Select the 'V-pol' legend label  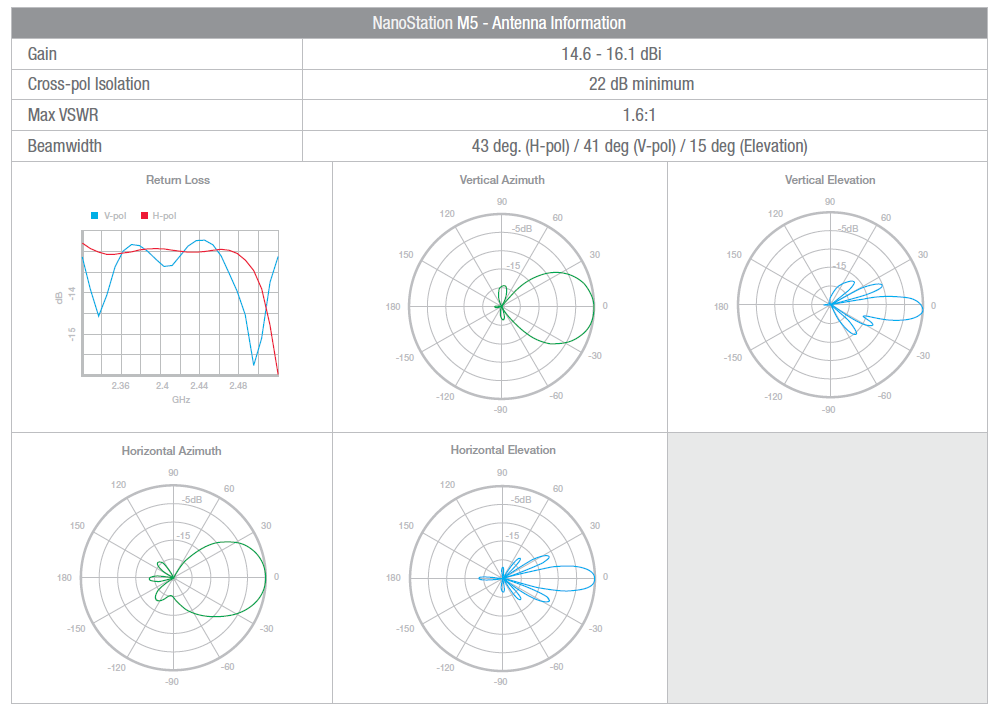115,216
